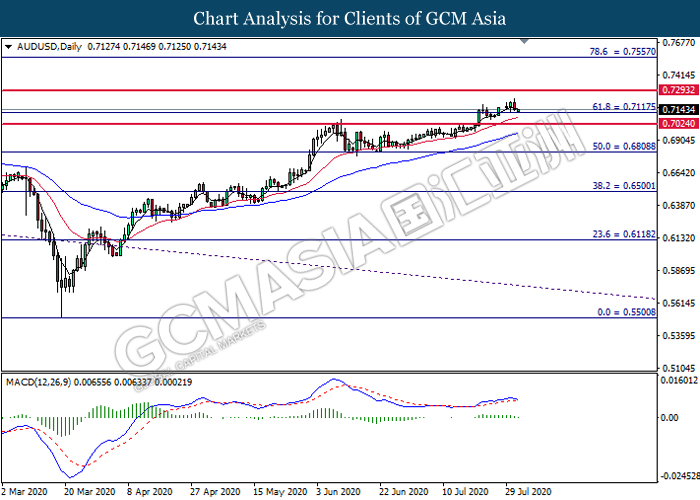The width and height of the screenshot is (700, 500).
Task: Click the 0.63870 price axis value
Action: (x=679, y=205)
